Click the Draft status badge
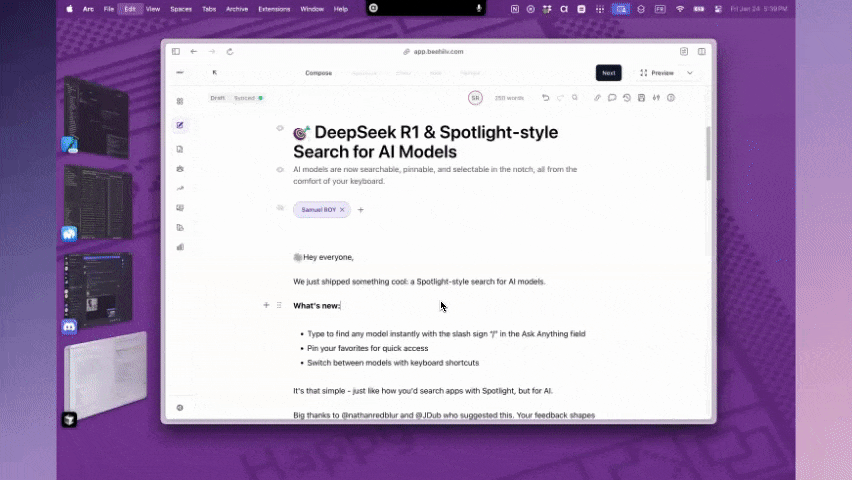 [x=217, y=98]
